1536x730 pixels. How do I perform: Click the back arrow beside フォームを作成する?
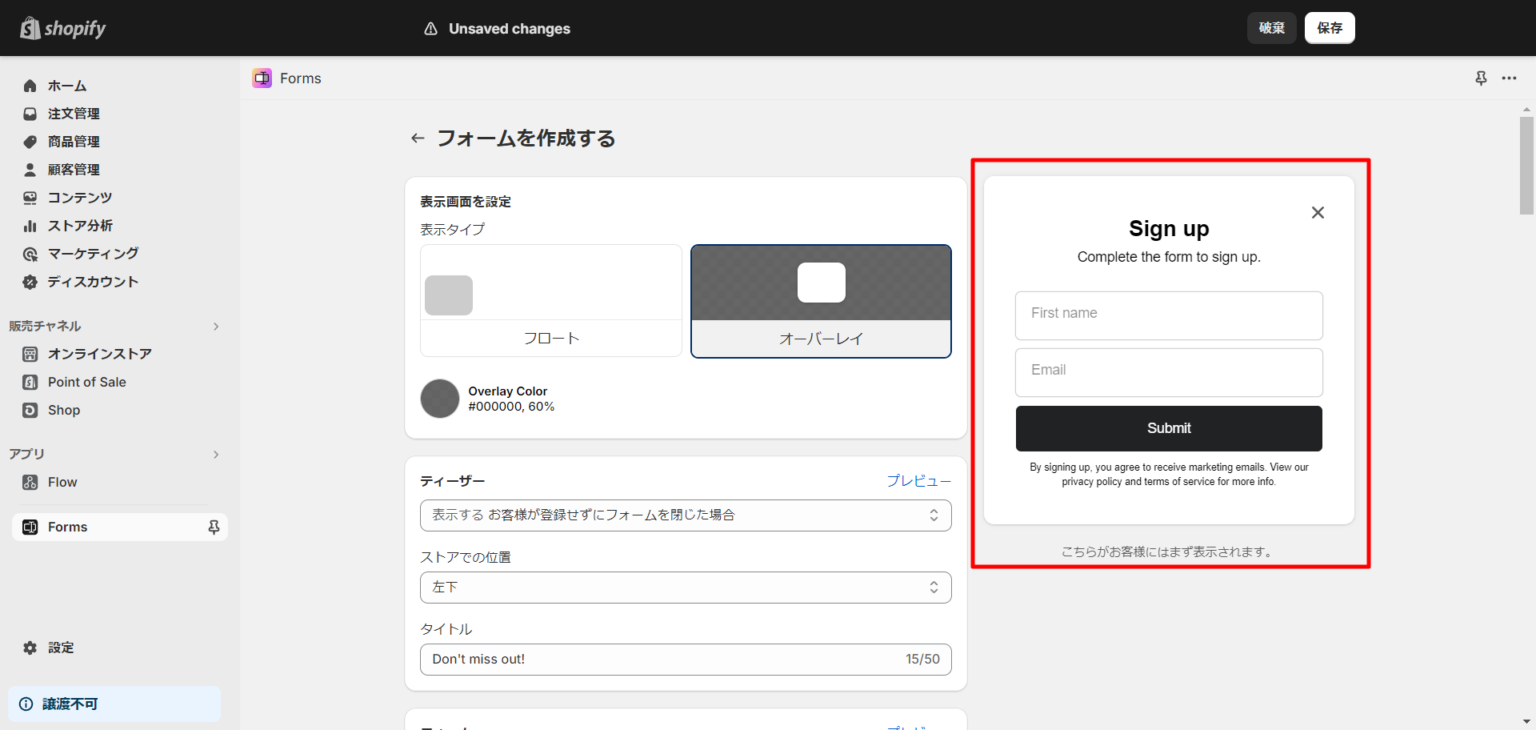[x=417, y=138]
